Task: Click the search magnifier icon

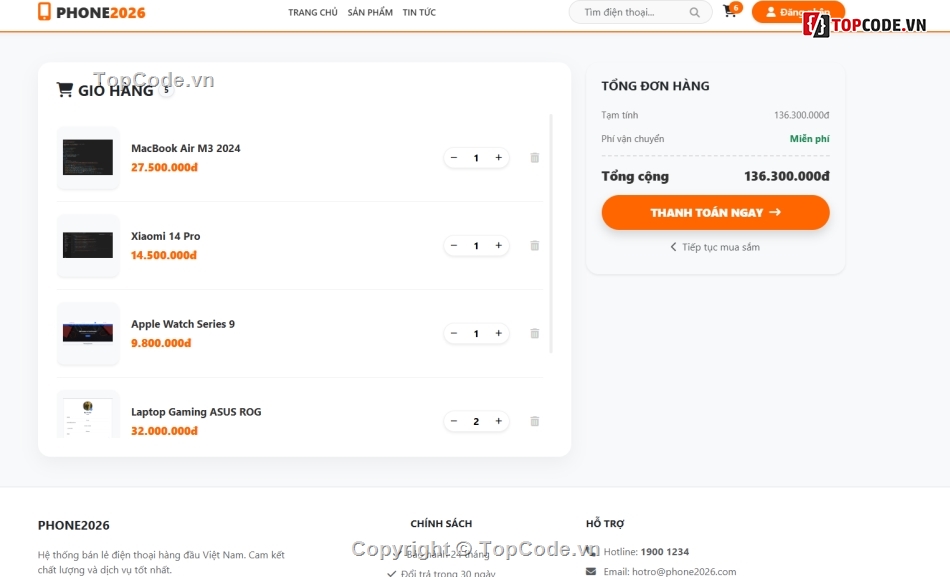Action: (x=694, y=12)
